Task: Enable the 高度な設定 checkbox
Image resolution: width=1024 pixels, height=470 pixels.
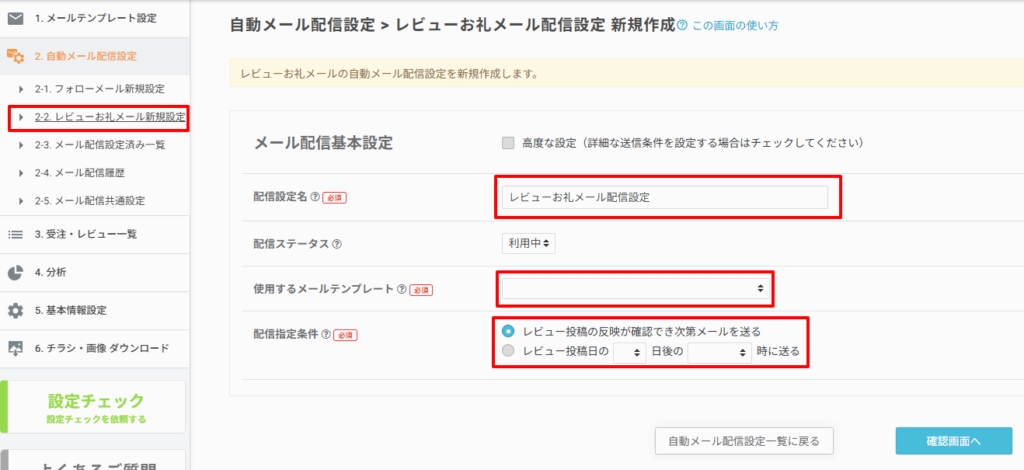Action: 509,143
